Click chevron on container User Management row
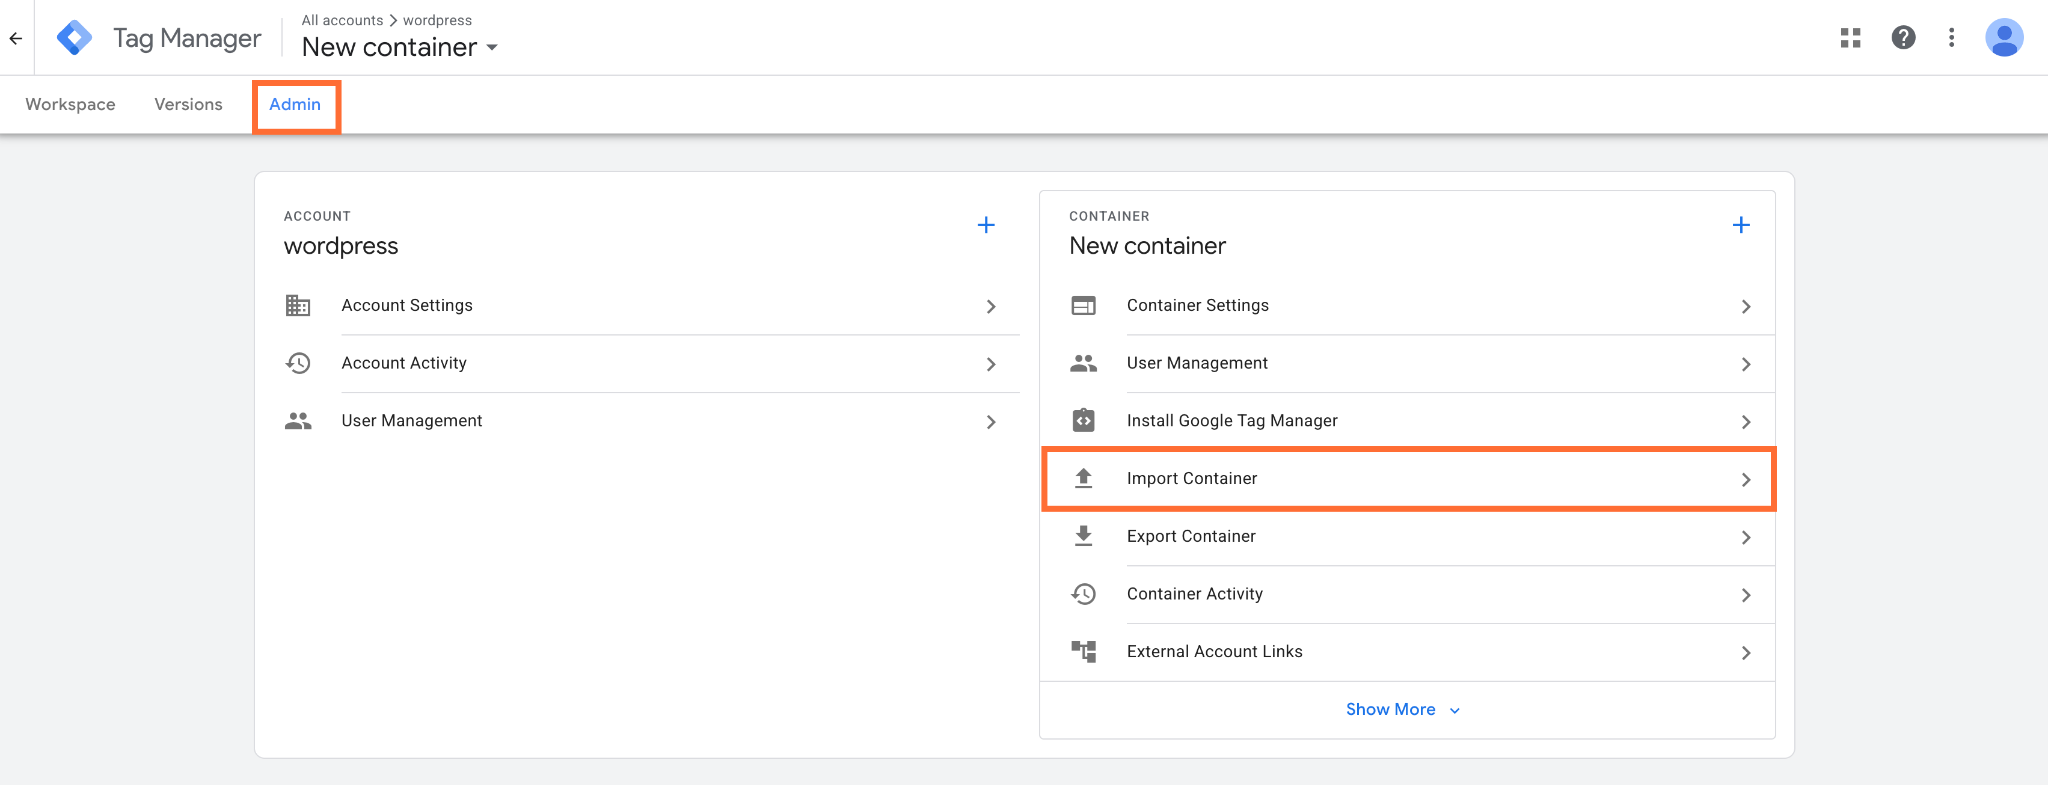This screenshot has width=2048, height=785. pyautogui.click(x=1746, y=364)
